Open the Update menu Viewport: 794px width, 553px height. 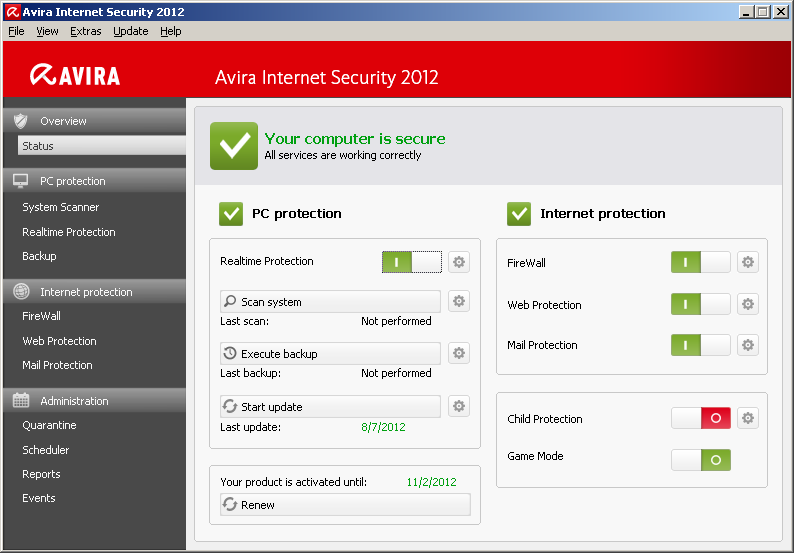pyautogui.click(x=130, y=31)
